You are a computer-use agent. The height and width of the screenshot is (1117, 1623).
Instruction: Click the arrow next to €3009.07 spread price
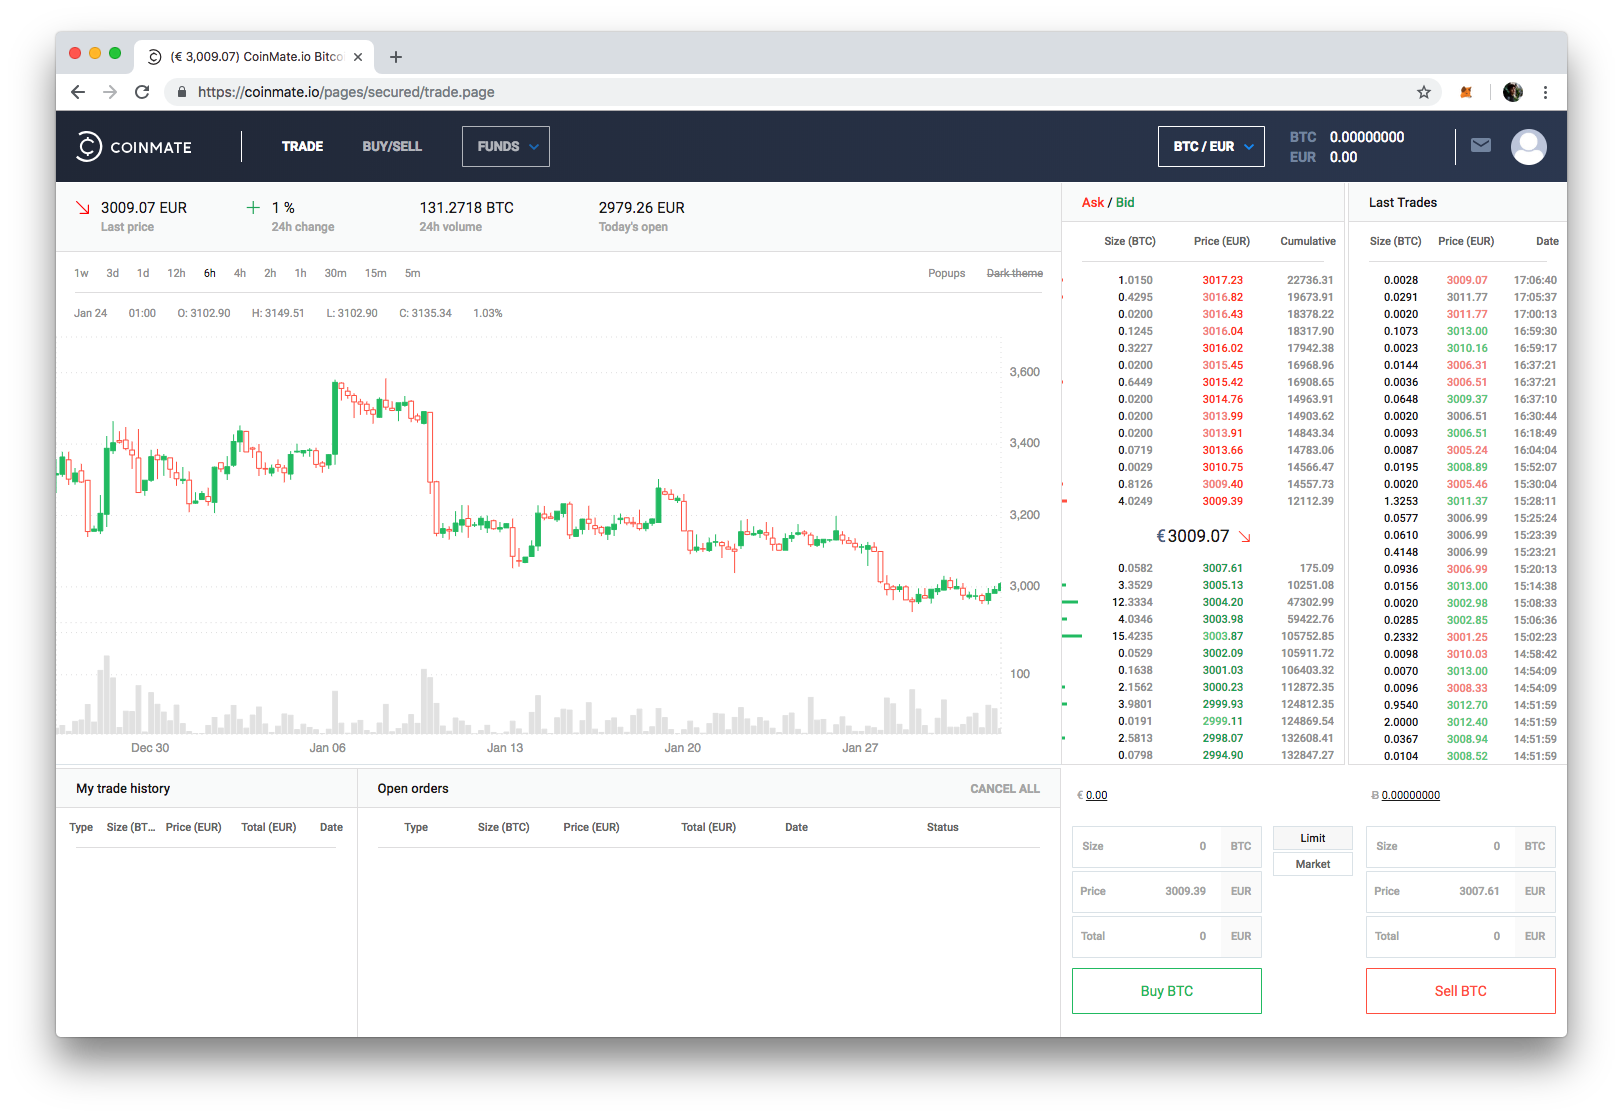tap(1245, 537)
